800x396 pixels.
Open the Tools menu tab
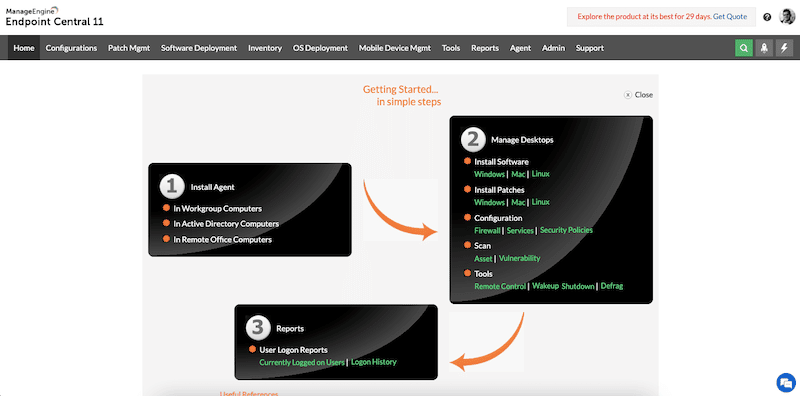(451, 48)
